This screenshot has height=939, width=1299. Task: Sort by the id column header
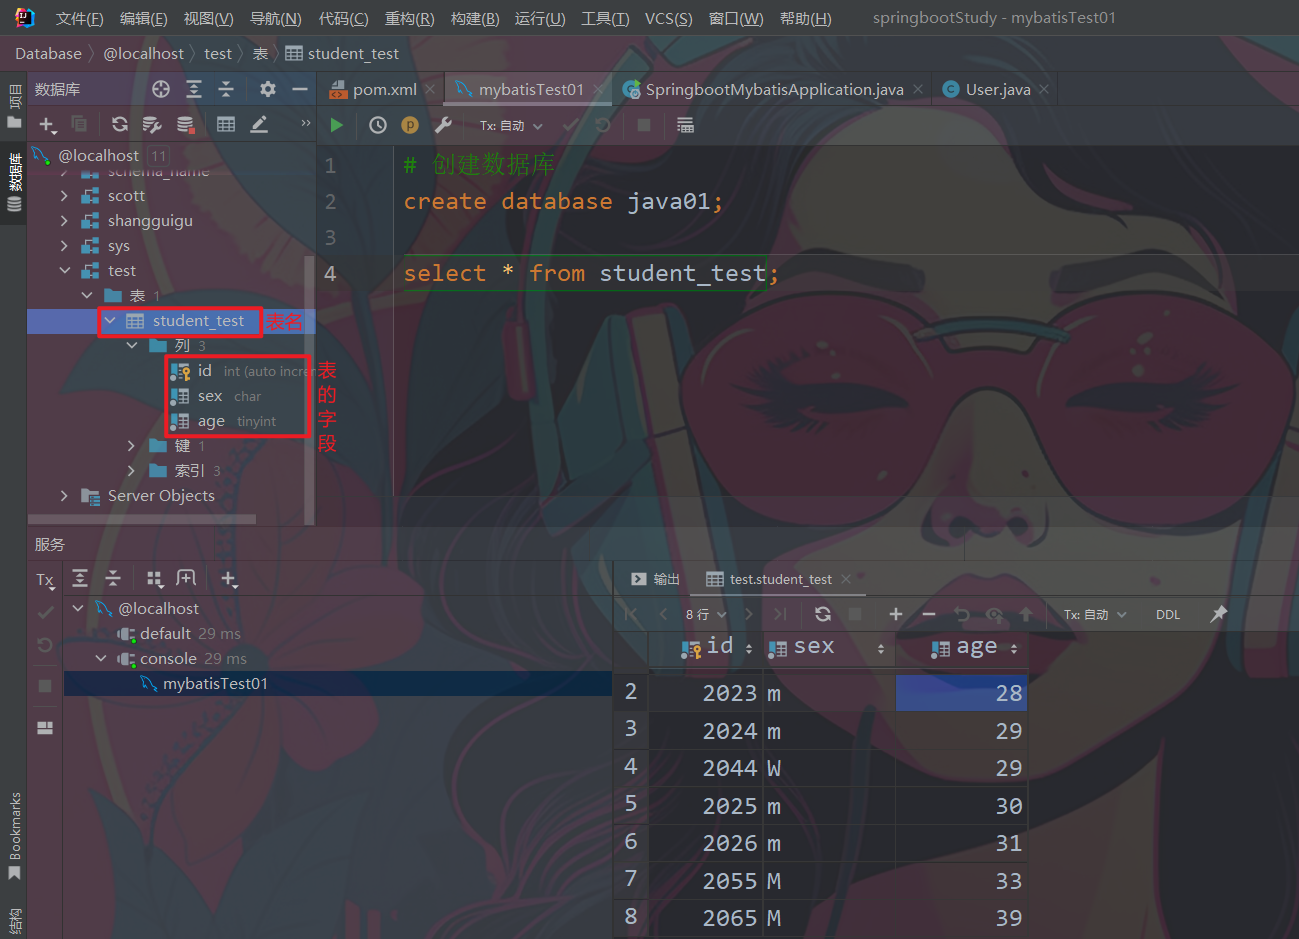(706, 648)
